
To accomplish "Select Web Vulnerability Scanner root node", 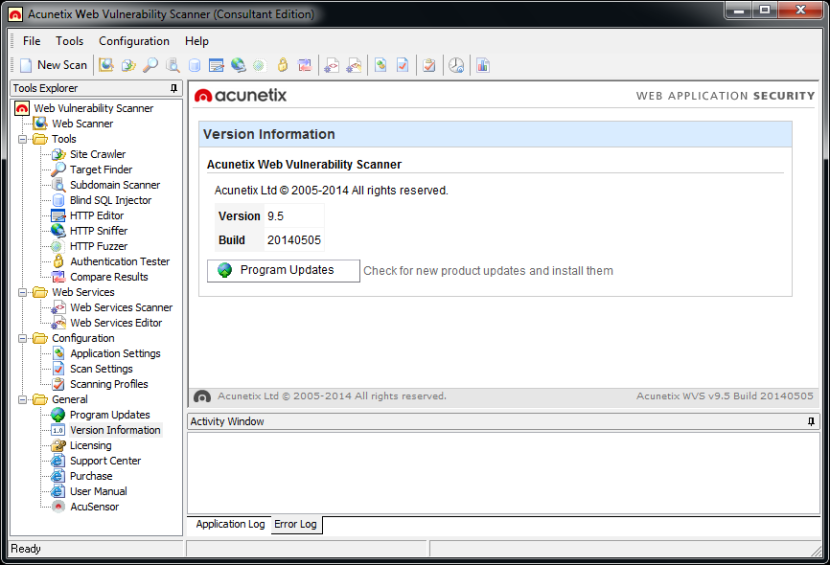I will pyautogui.click(x=94, y=108).
